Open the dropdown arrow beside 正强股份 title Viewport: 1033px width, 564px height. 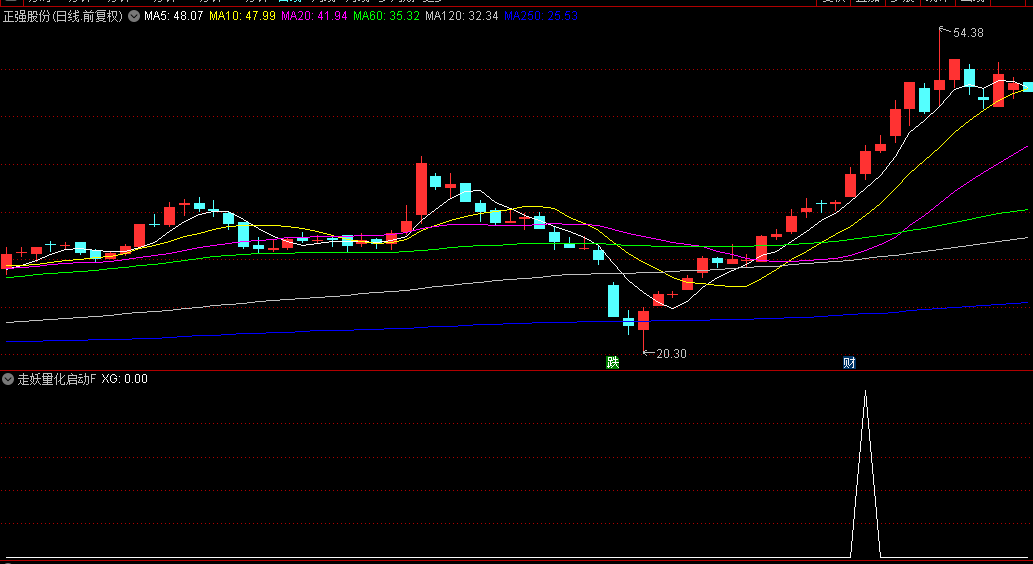click(134, 16)
